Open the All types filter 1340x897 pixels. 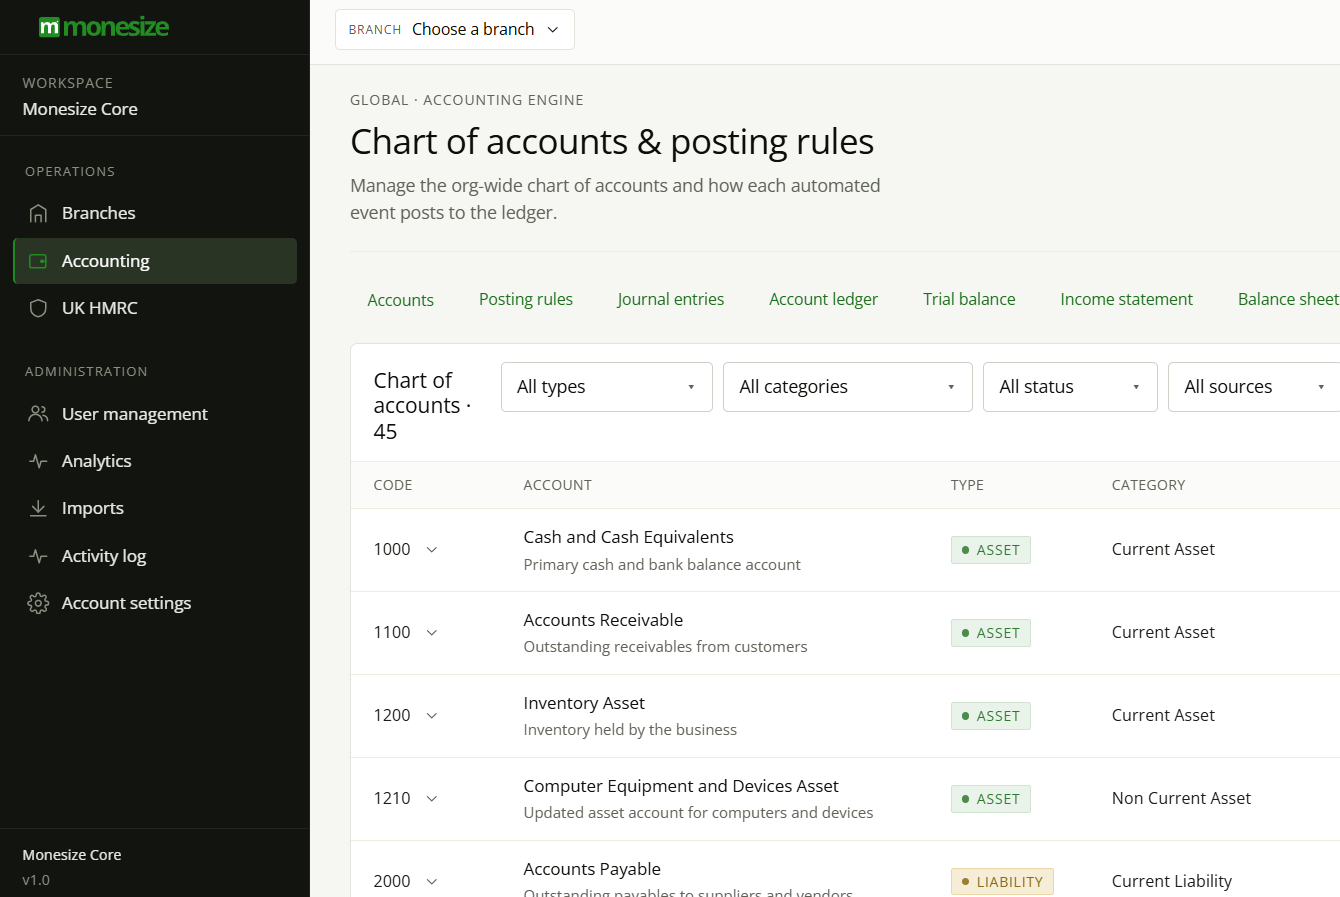607,387
